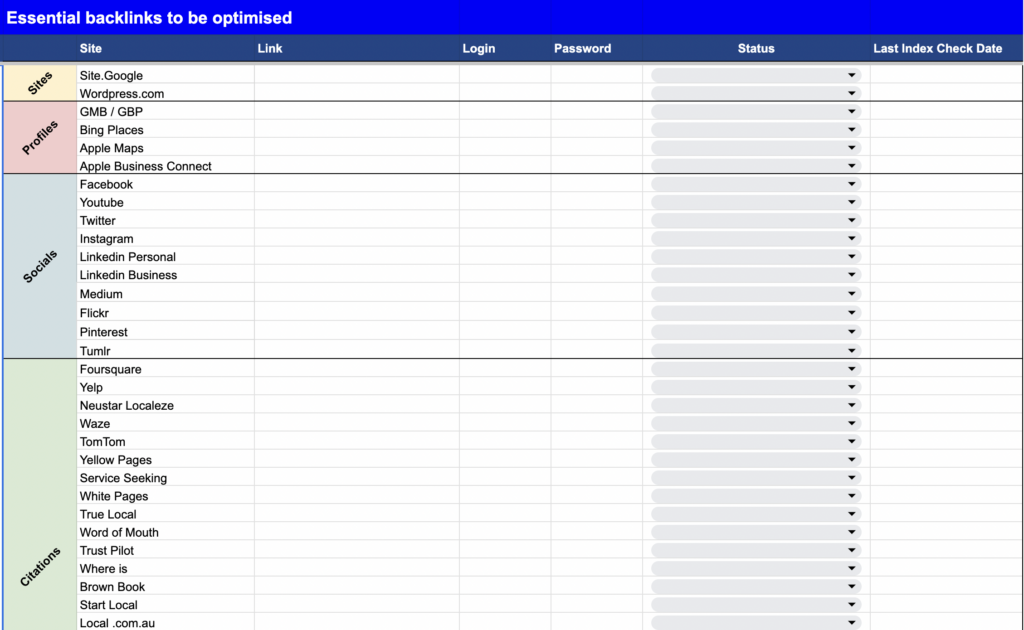Select the Status column header

click(x=756, y=48)
